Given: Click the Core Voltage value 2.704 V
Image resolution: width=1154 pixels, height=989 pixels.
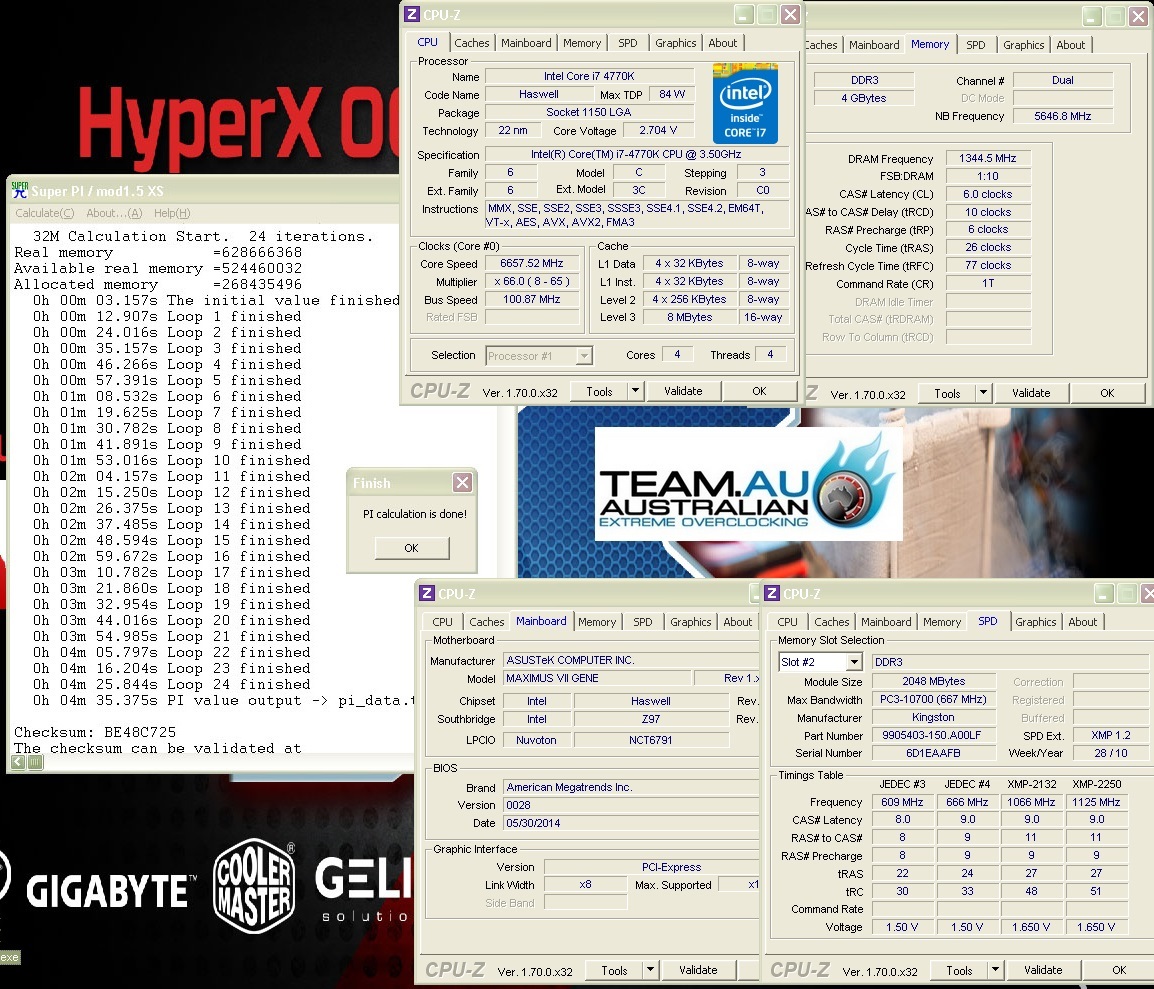Looking at the screenshot, I should pyautogui.click(x=658, y=130).
